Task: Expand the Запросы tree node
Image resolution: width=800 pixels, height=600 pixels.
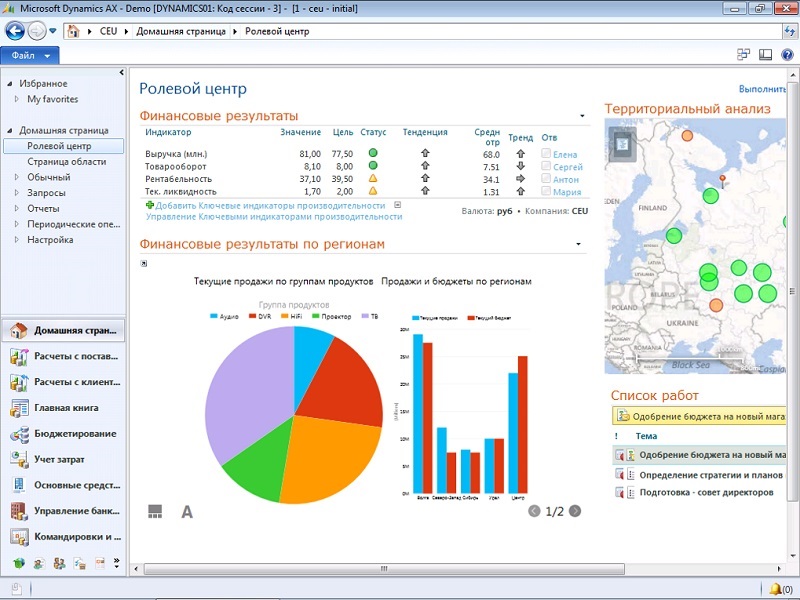Action: click(16, 193)
